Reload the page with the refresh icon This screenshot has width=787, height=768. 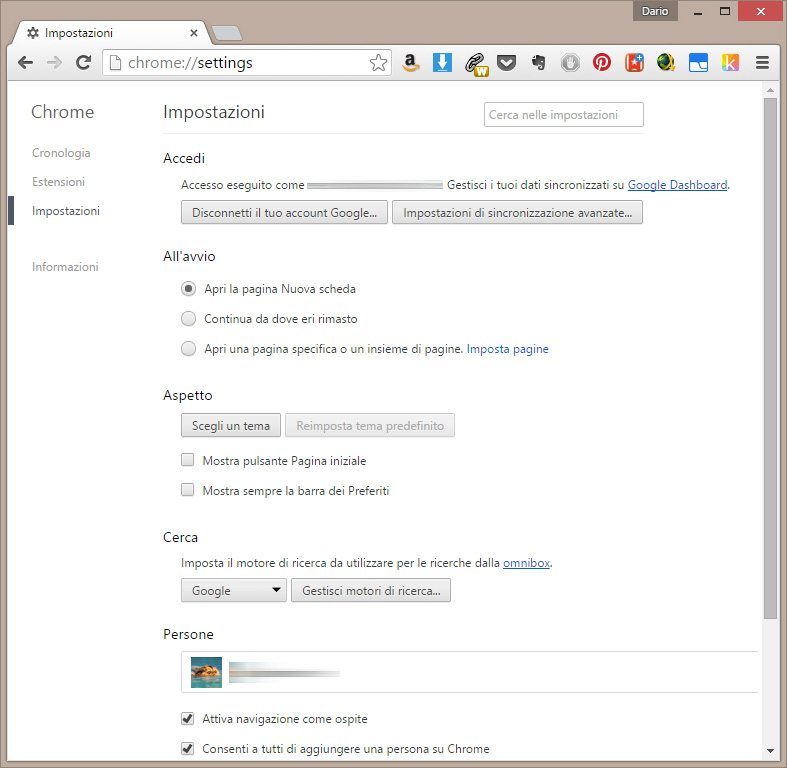click(x=84, y=63)
